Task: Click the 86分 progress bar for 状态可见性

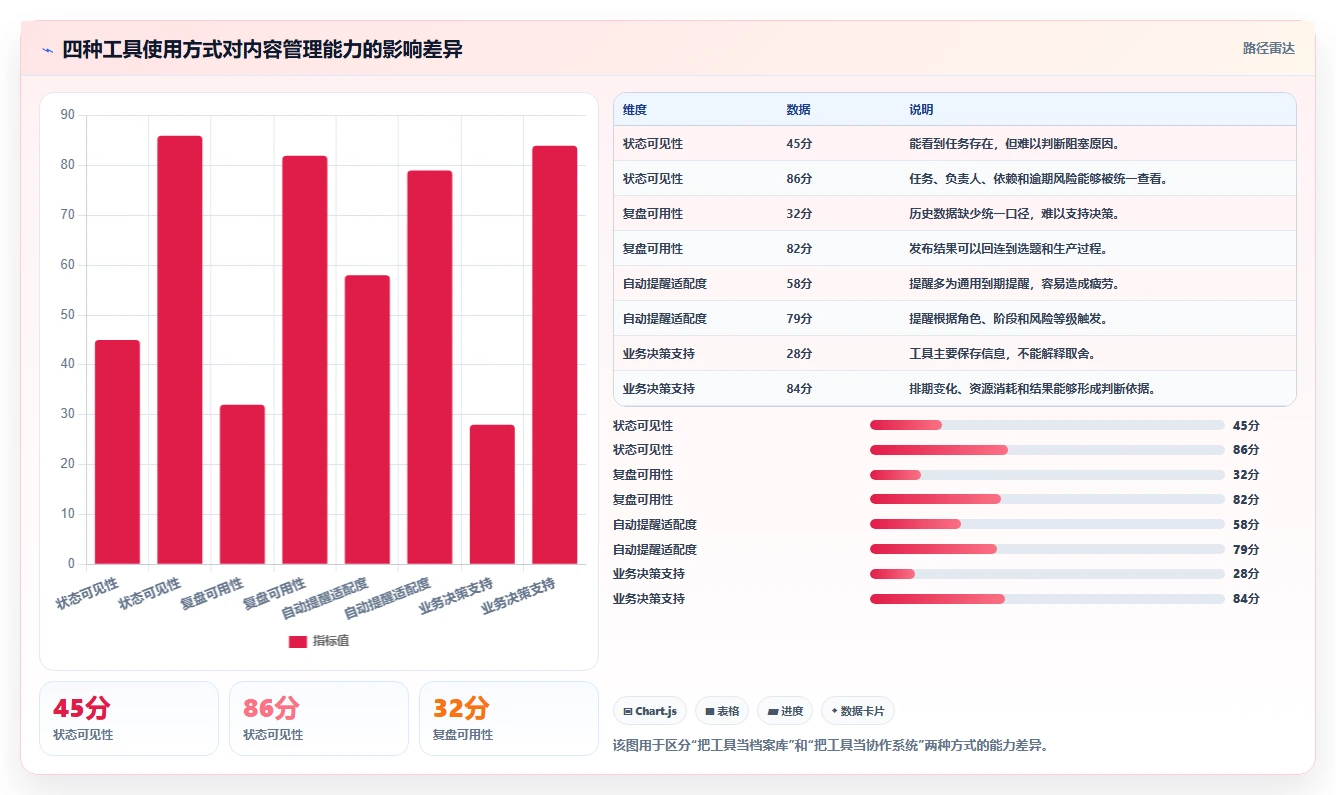Action: pyautogui.click(x=1047, y=450)
